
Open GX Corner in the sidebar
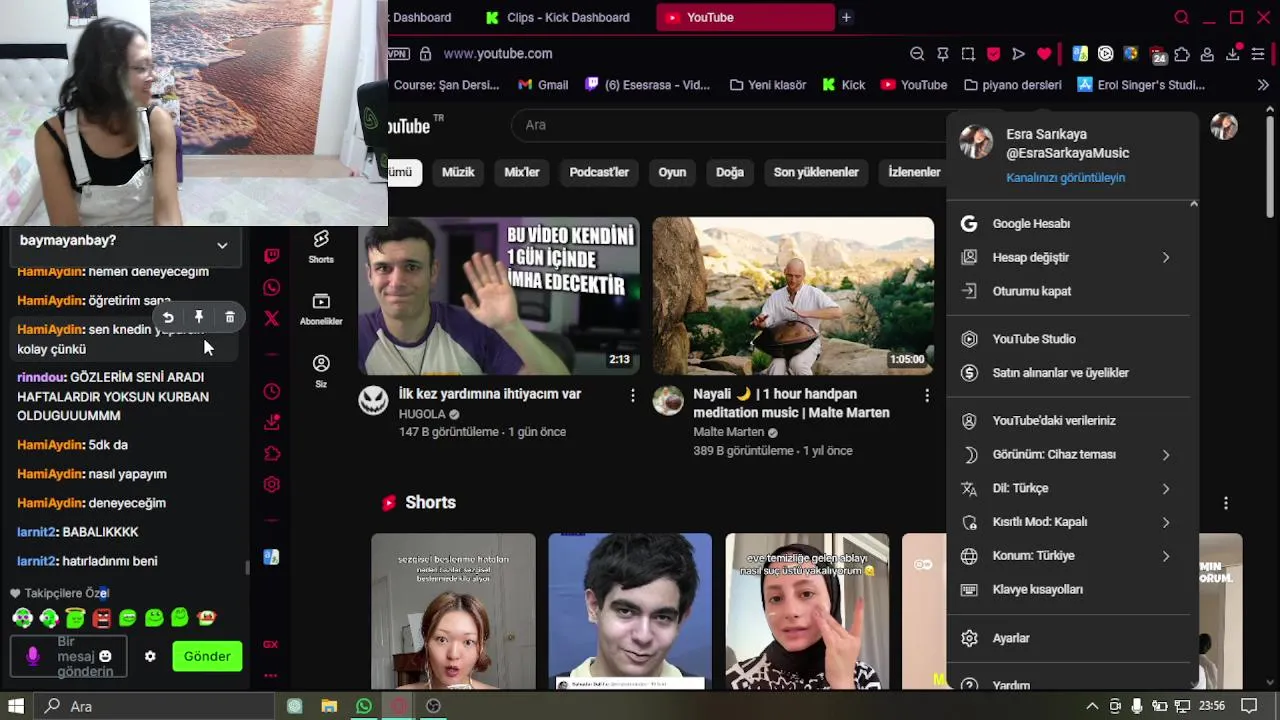tap(271, 644)
